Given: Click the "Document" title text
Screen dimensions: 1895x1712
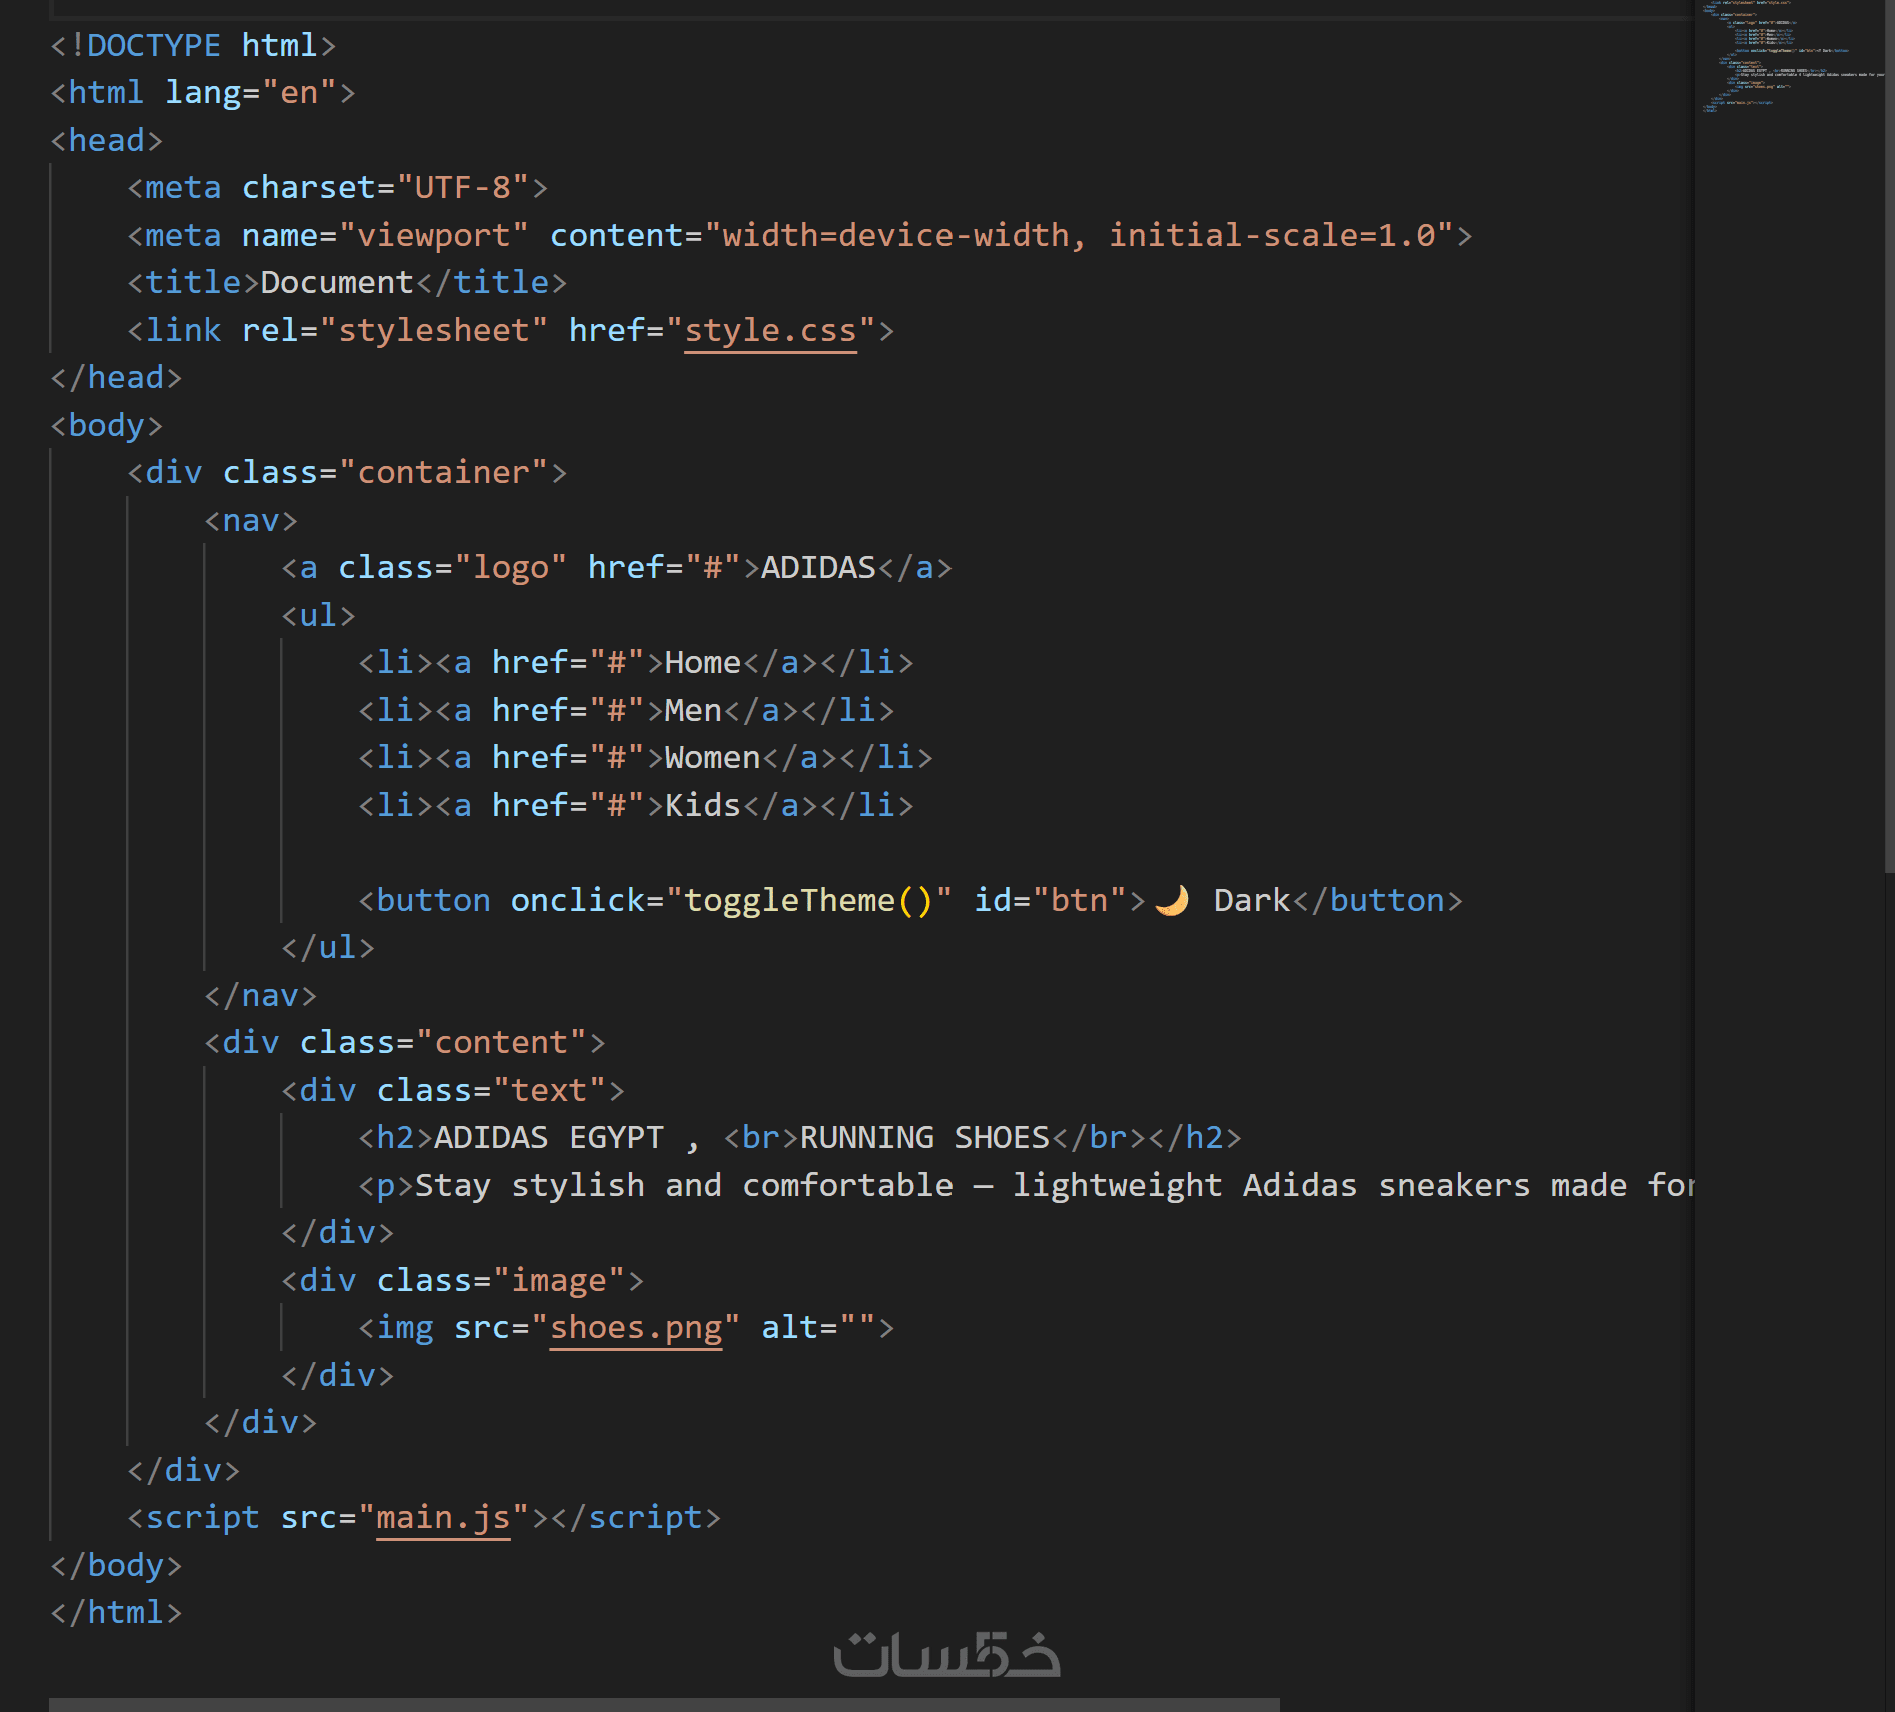Looking at the screenshot, I should pos(337,282).
